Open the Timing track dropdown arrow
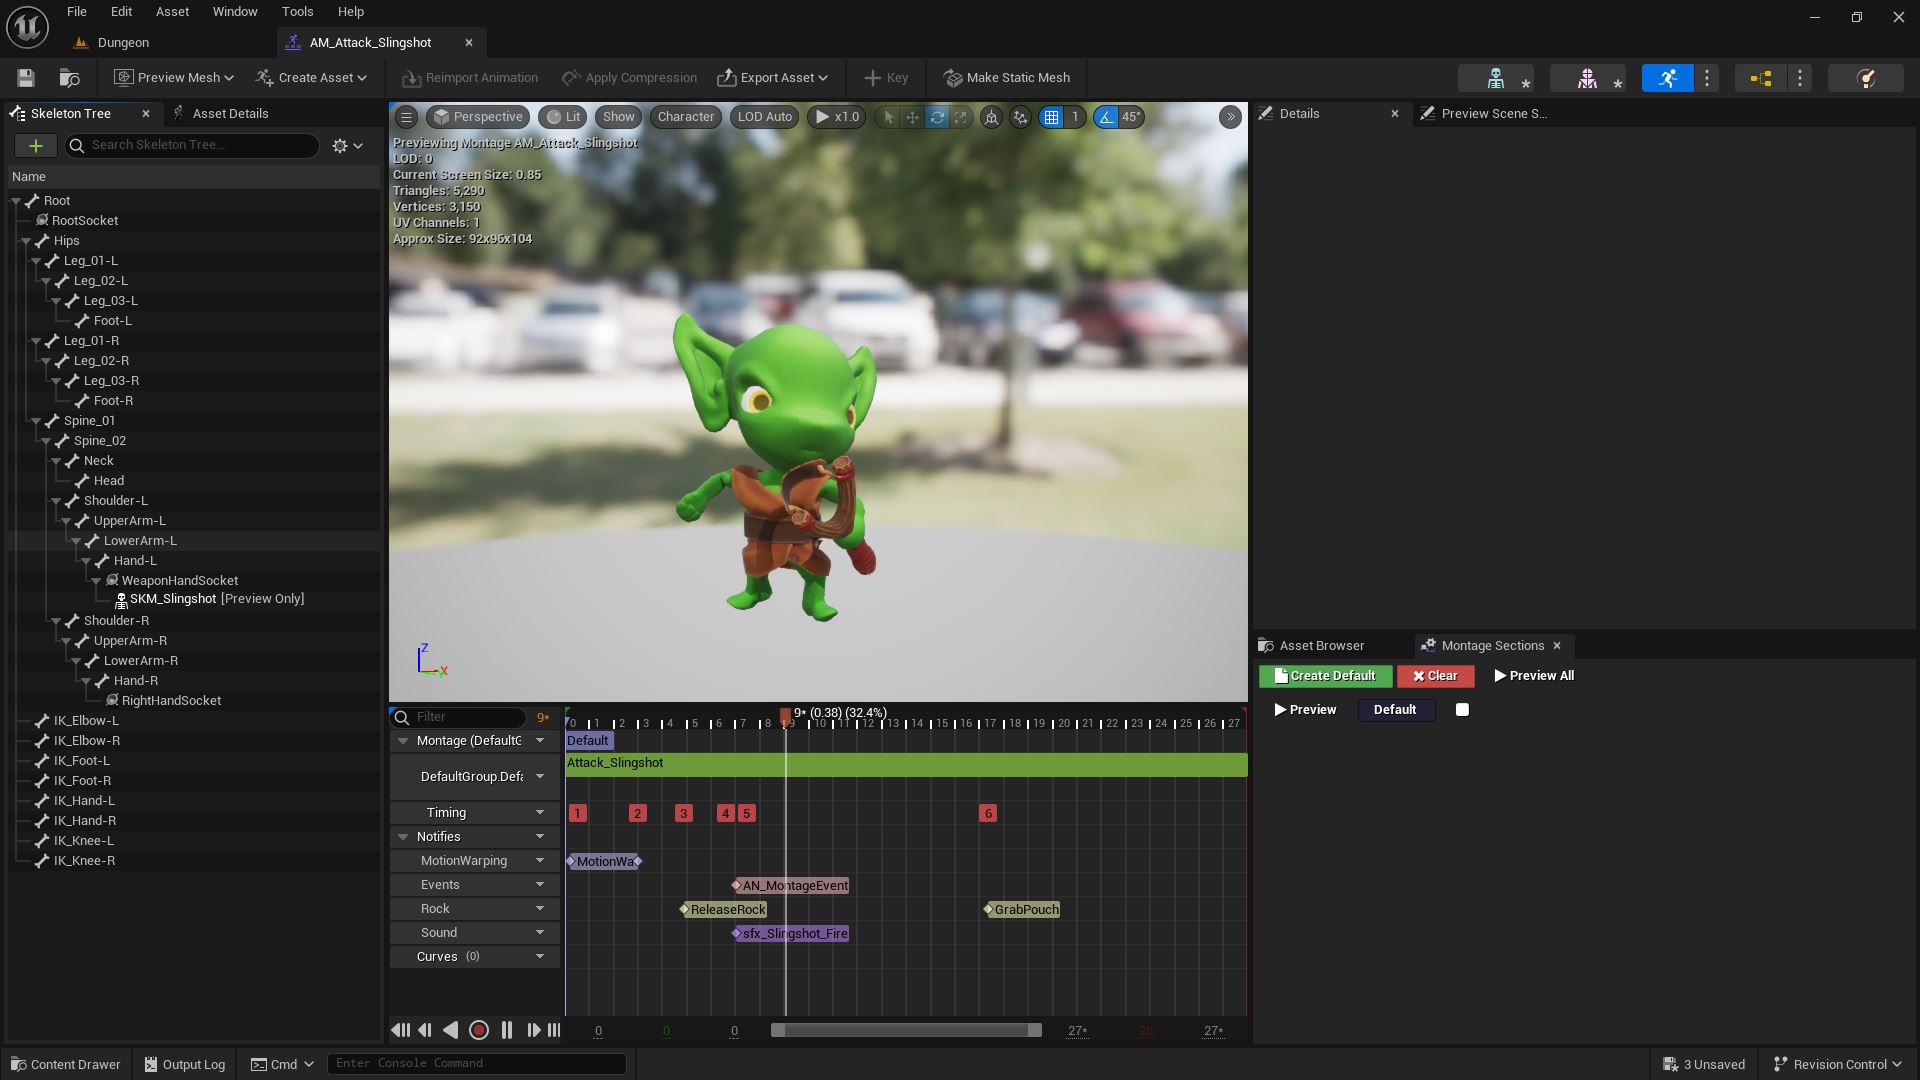Viewport: 1920px width, 1080px height. click(540, 813)
